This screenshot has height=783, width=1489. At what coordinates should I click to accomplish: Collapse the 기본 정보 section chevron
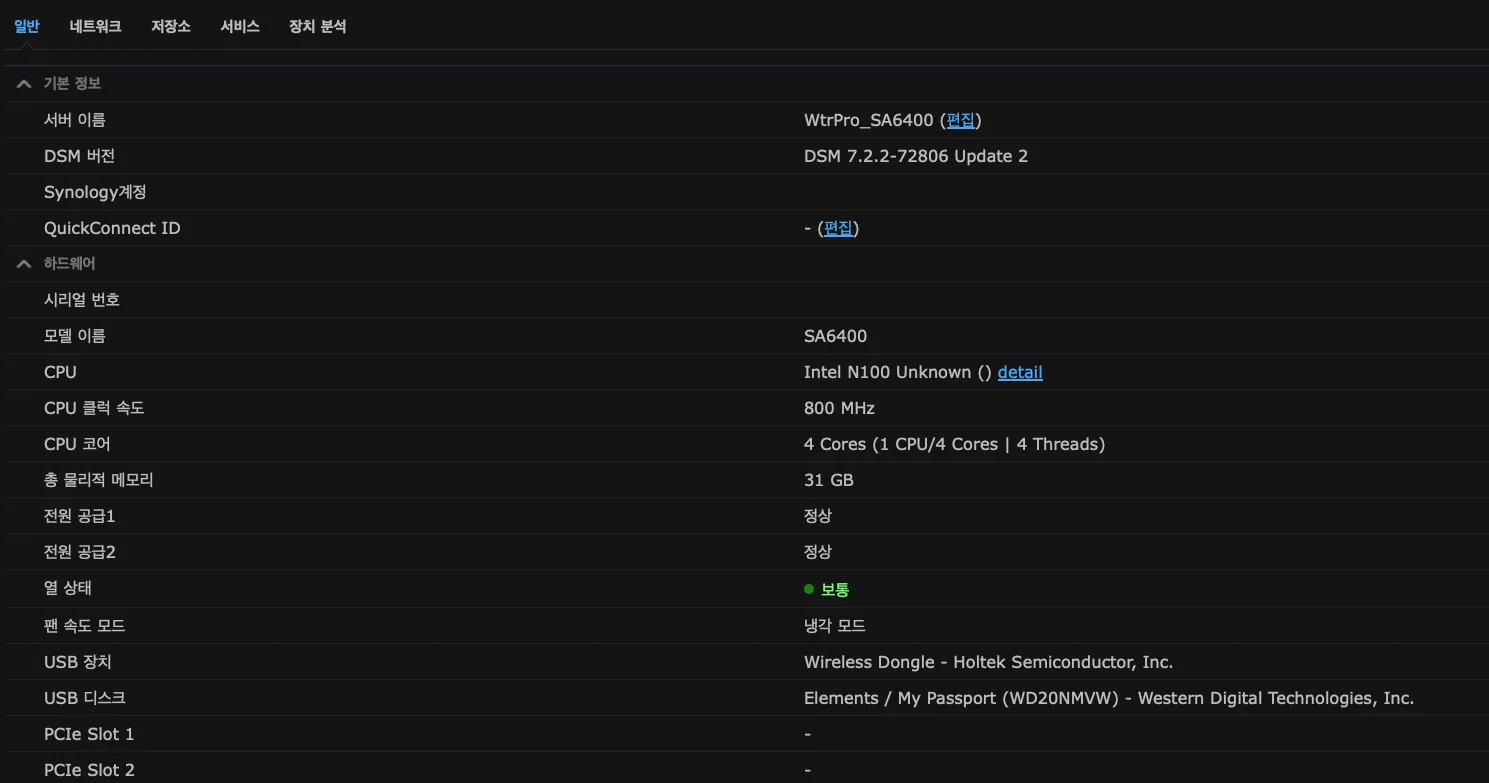[24, 84]
